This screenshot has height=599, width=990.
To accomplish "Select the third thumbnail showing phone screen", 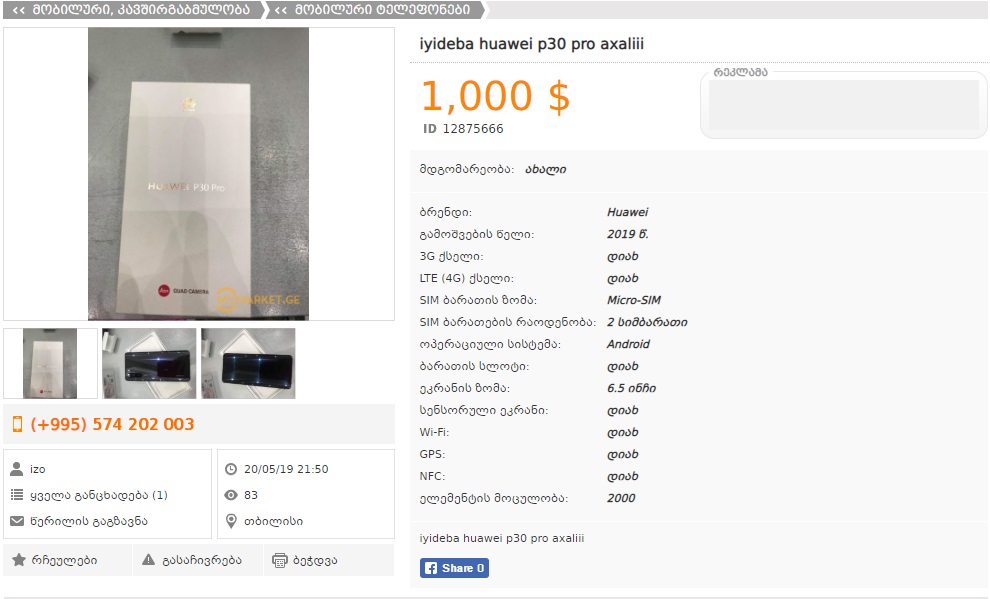I will pyautogui.click(x=248, y=364).
